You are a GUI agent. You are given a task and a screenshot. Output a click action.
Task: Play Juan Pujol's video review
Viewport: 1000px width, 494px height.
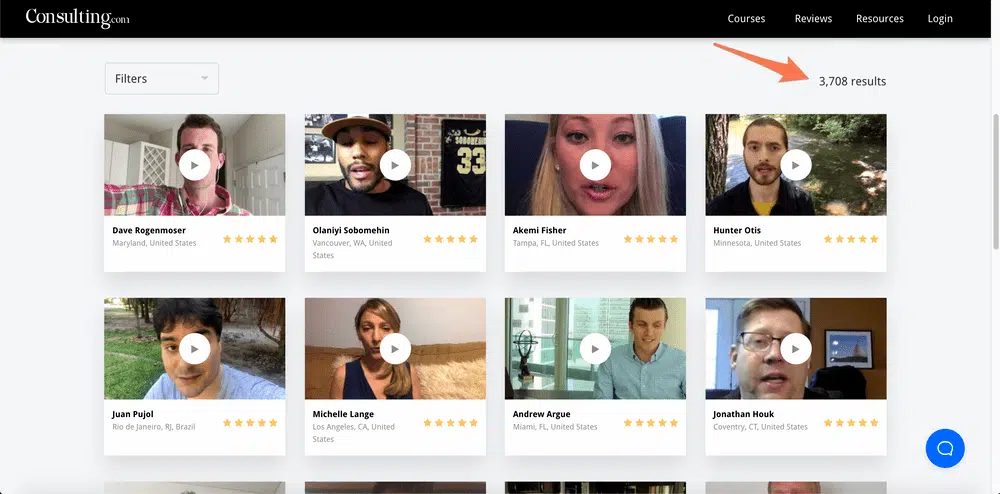coord(195,349)
